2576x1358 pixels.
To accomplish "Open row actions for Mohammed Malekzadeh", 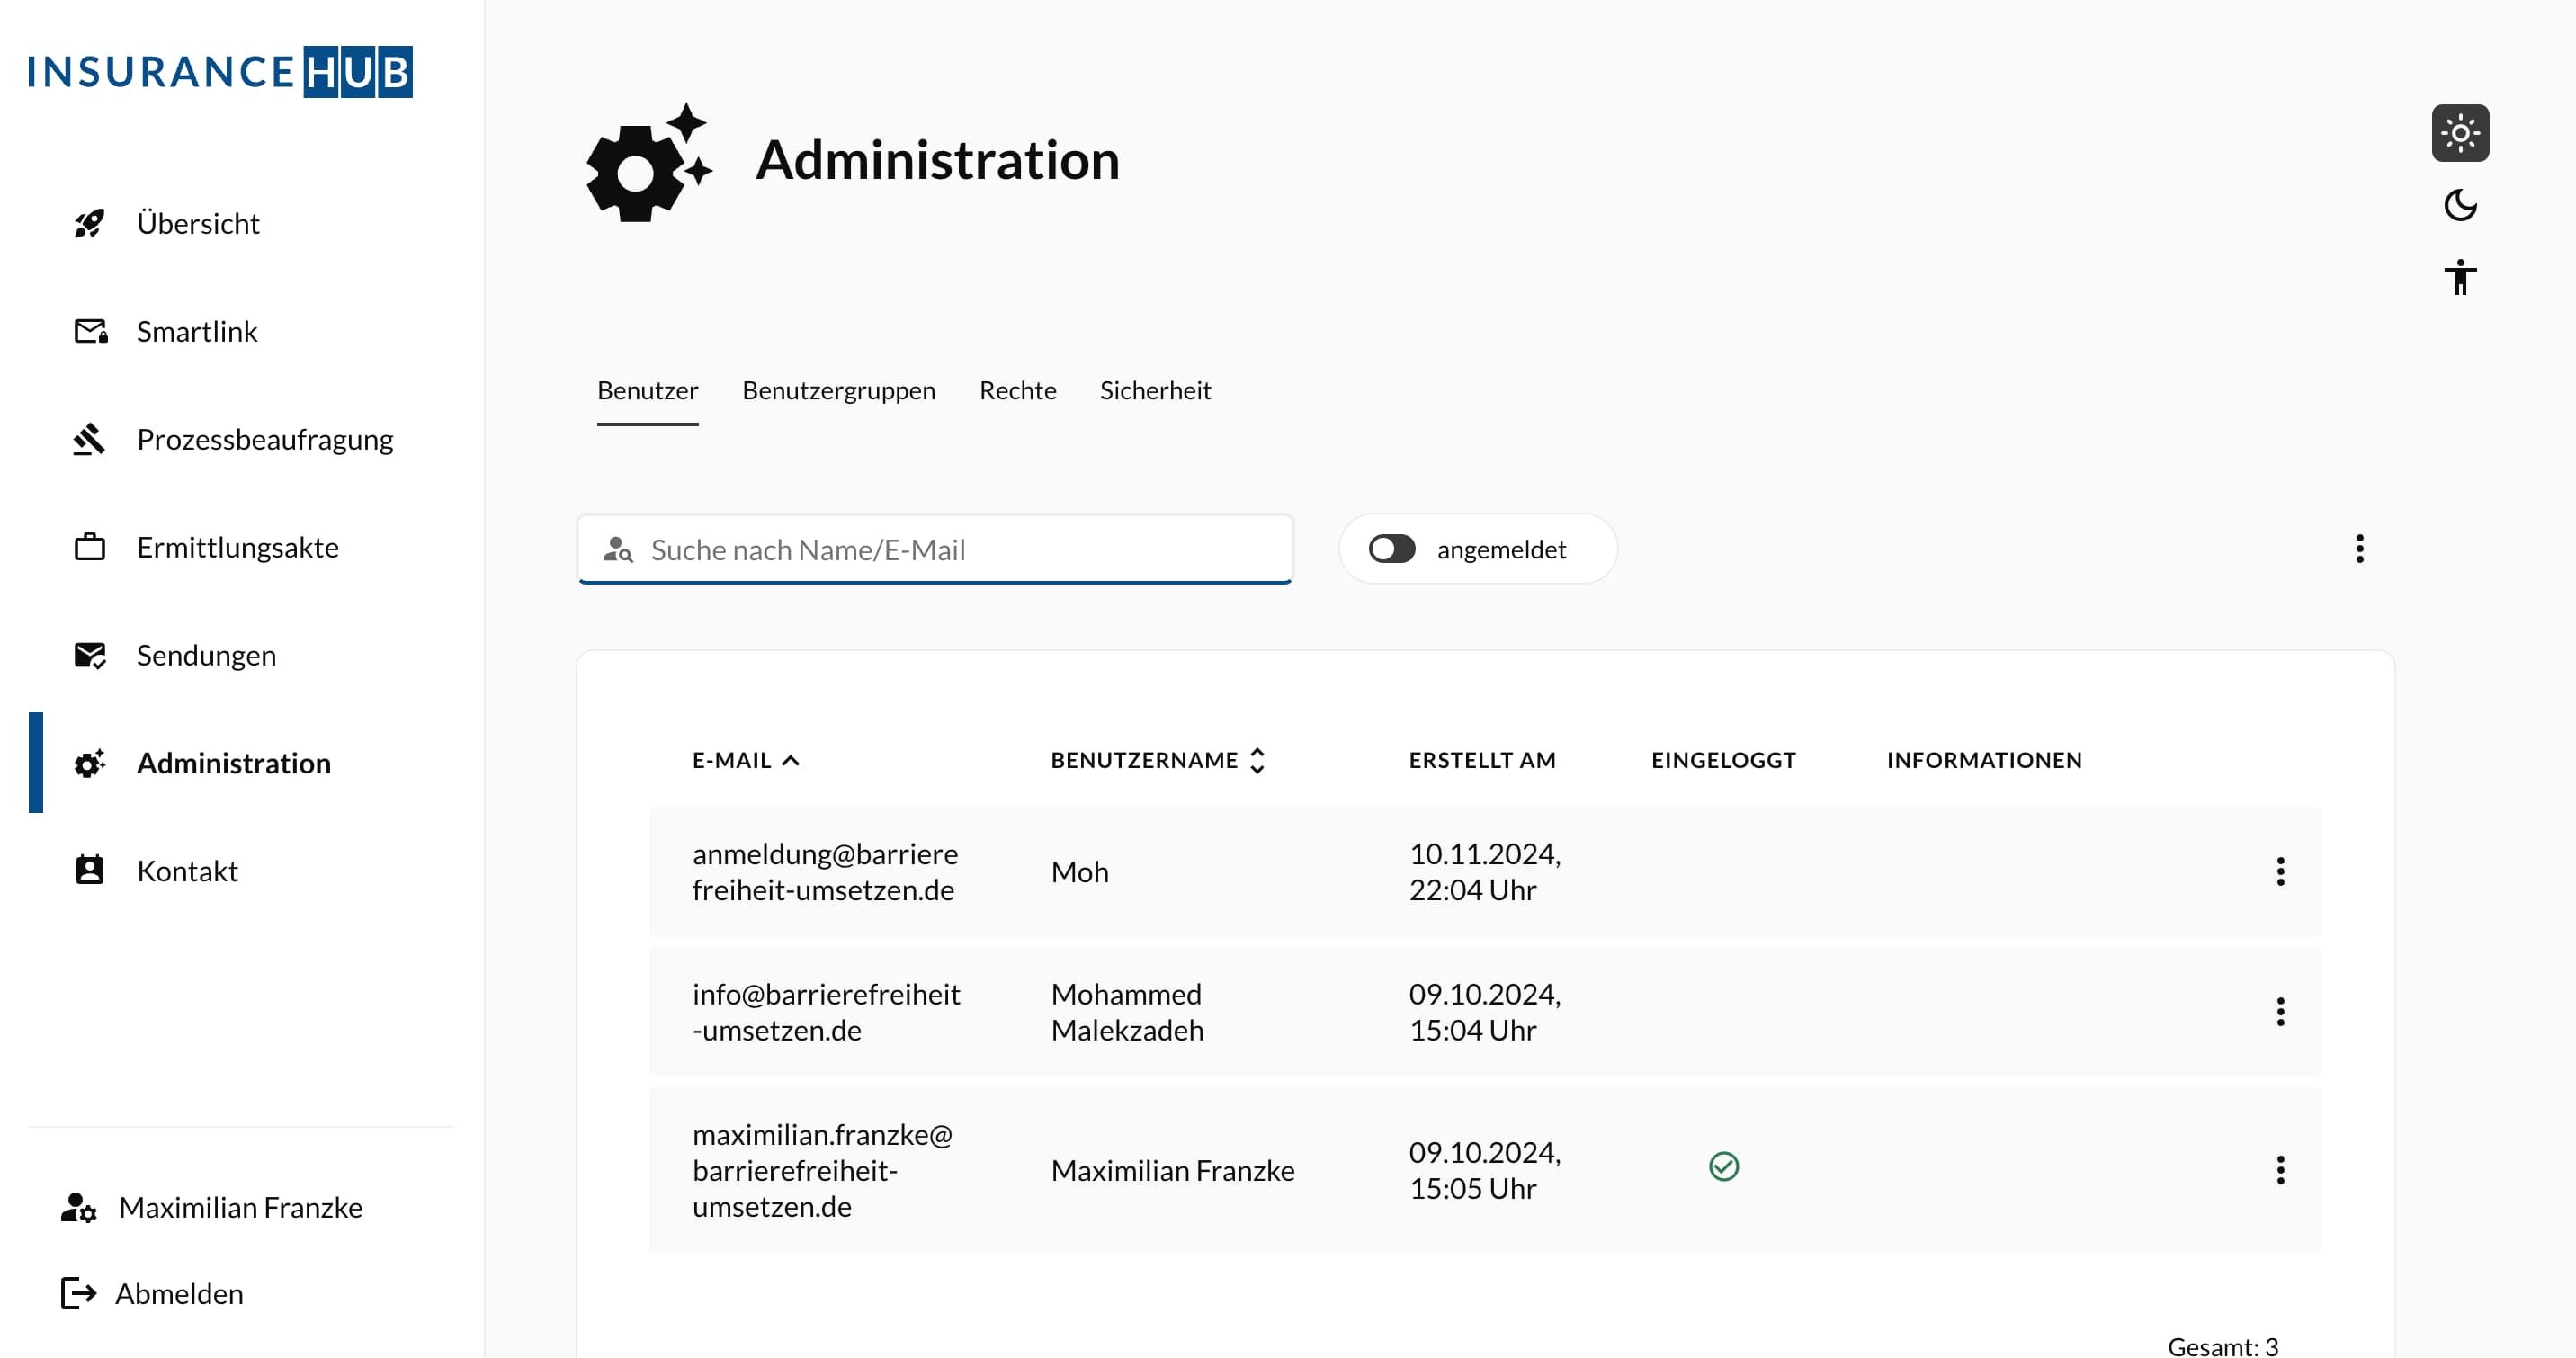I will [x=2280, y=1011].
